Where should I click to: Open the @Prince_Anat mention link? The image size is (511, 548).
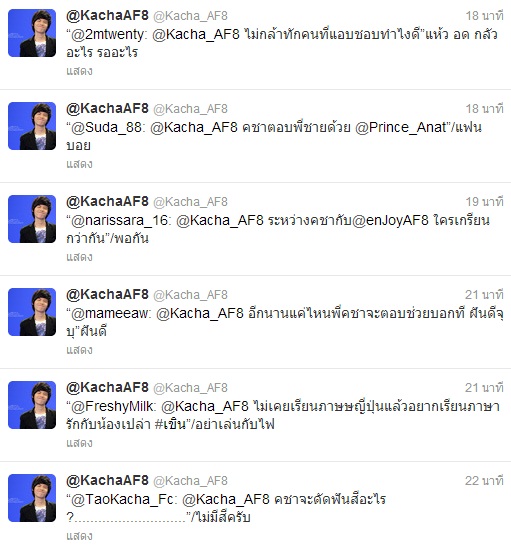pos(401,128)
